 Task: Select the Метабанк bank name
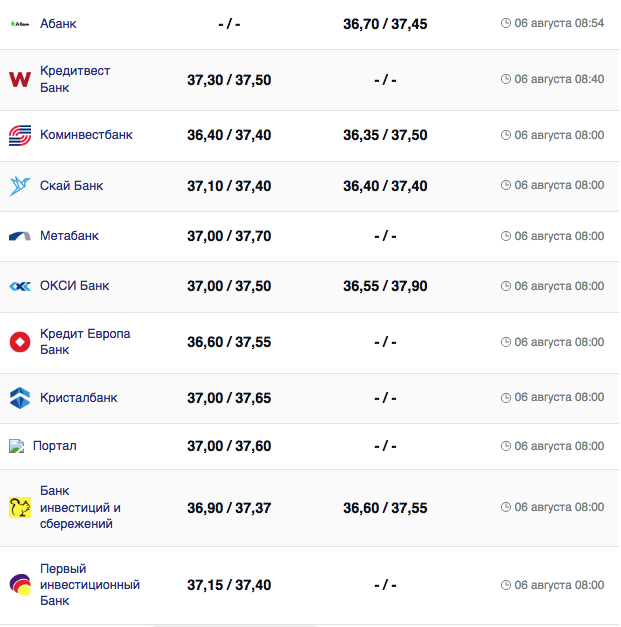(69, 236)
